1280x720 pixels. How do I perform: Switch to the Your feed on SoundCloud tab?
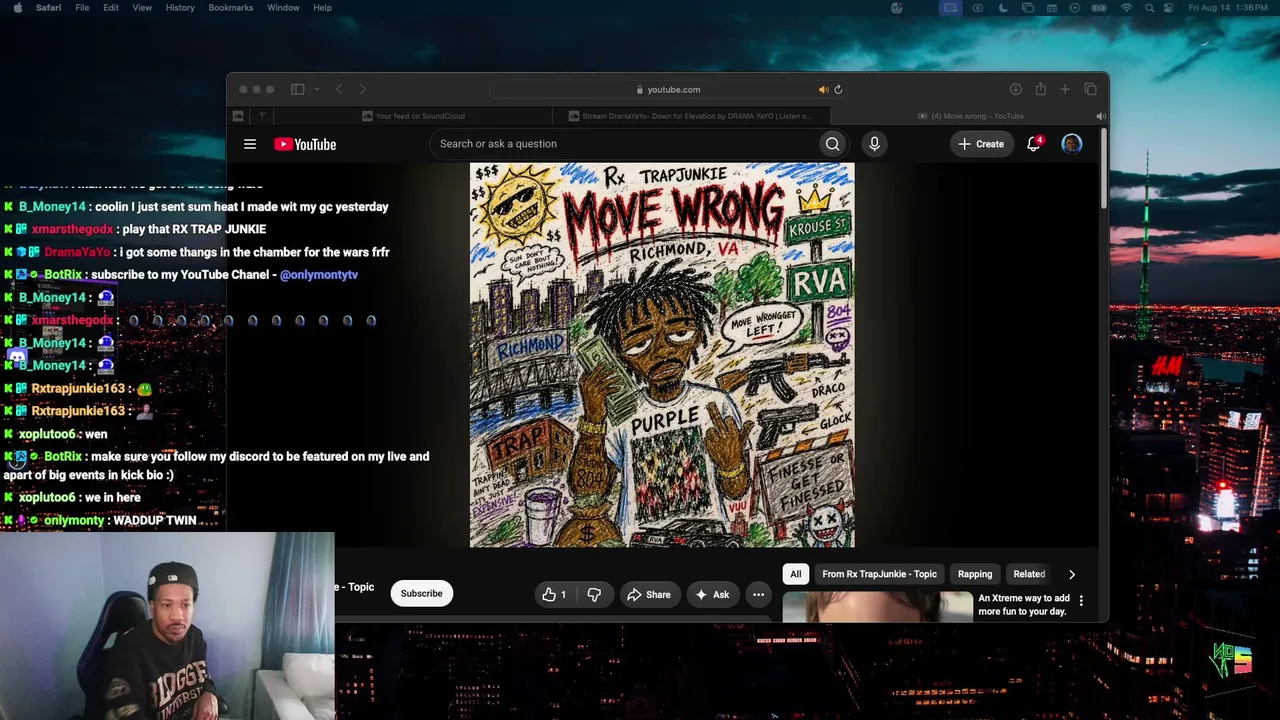[414, 116]
